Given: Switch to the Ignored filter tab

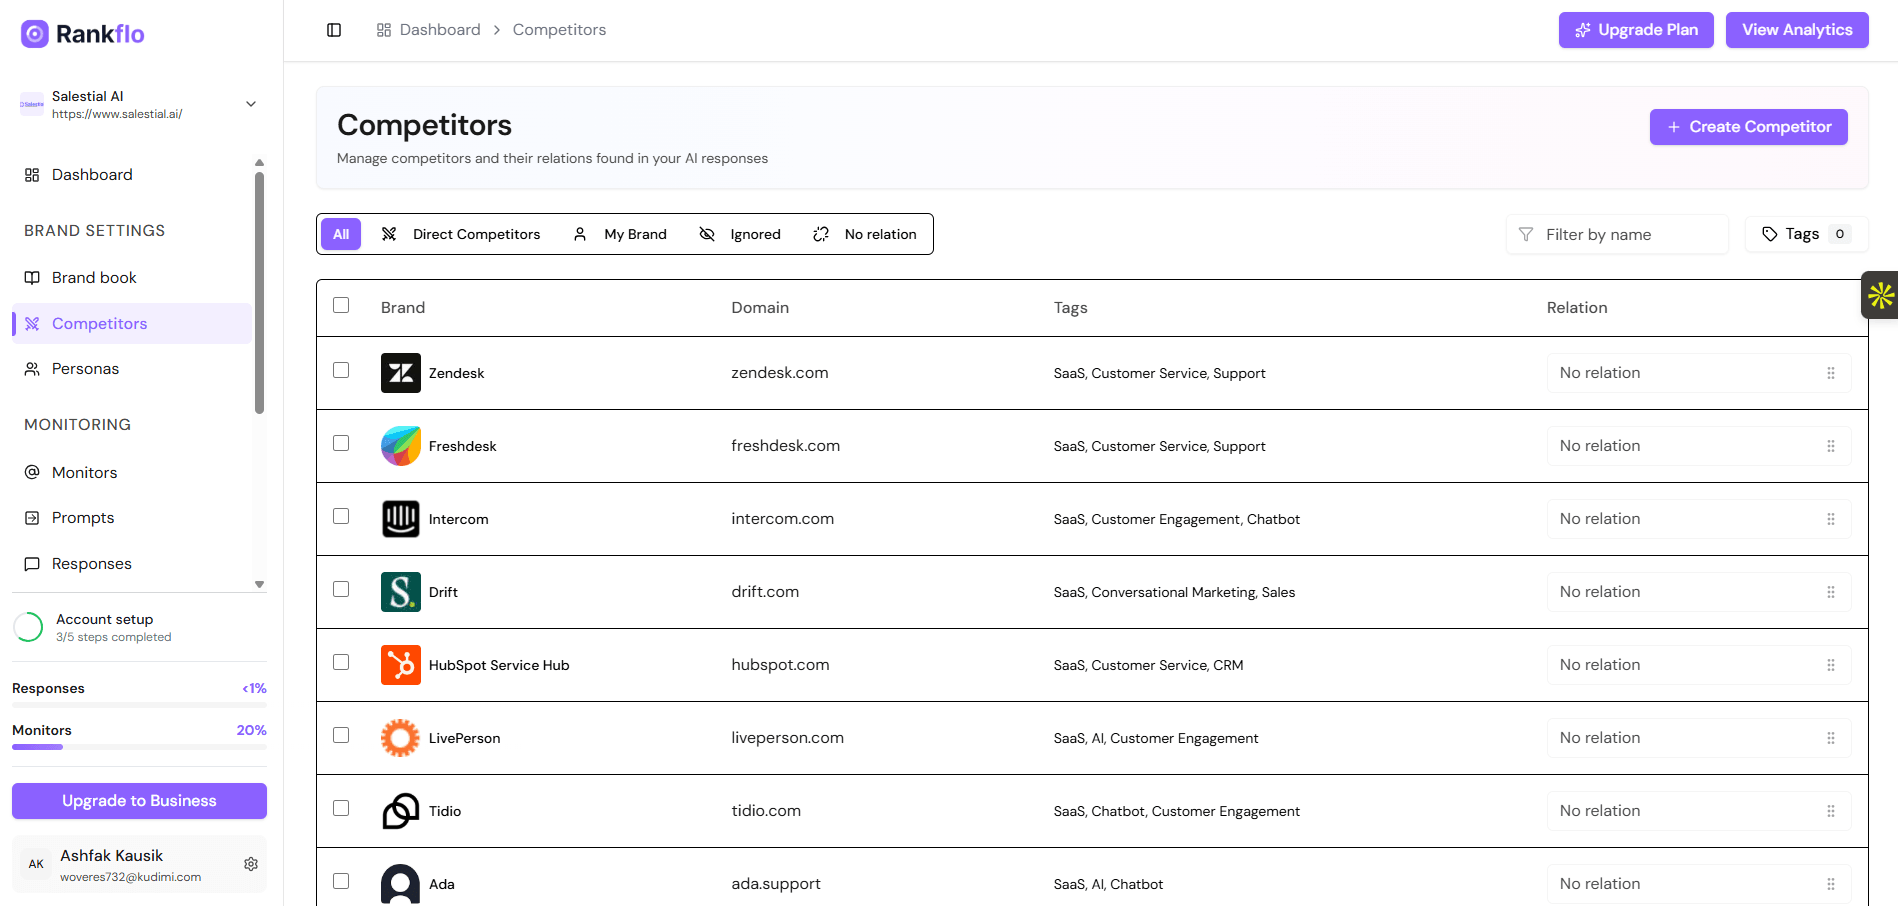Looking at the screenshot, I should tap(740, 233).
